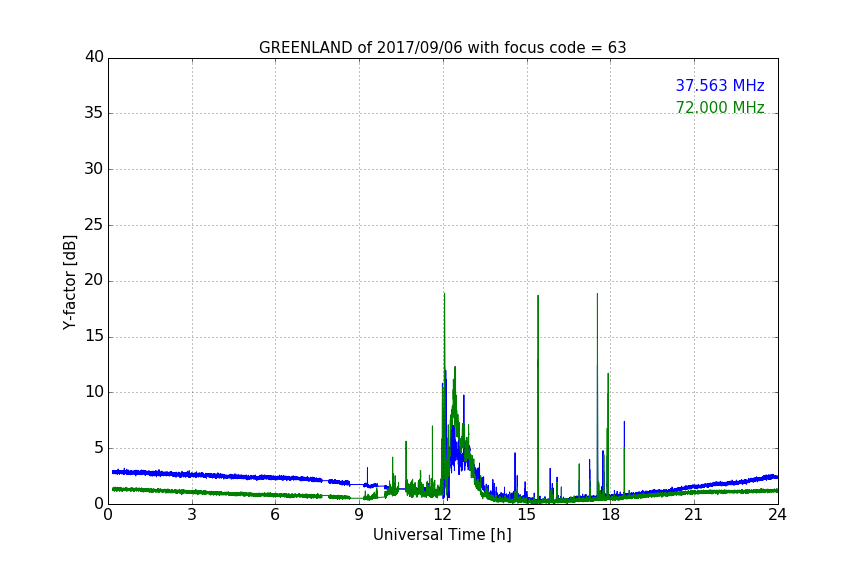Screen dimensions: 864x576
Task: Click the green spike peak between 15 and 16 hours
Action: (x=538, y=296)
